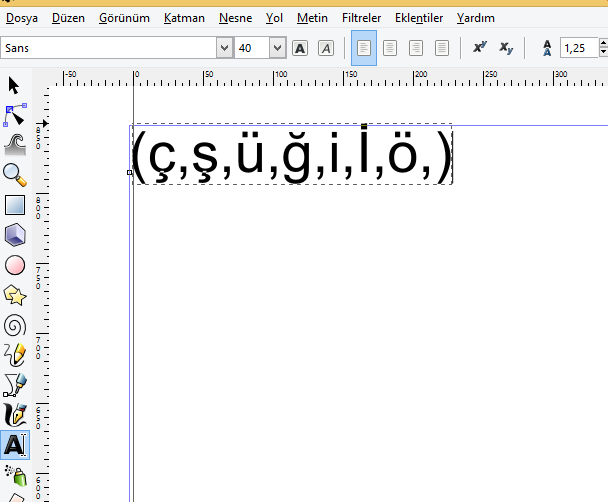Expand the font size 40 dropdown

(x=276, y=48)
